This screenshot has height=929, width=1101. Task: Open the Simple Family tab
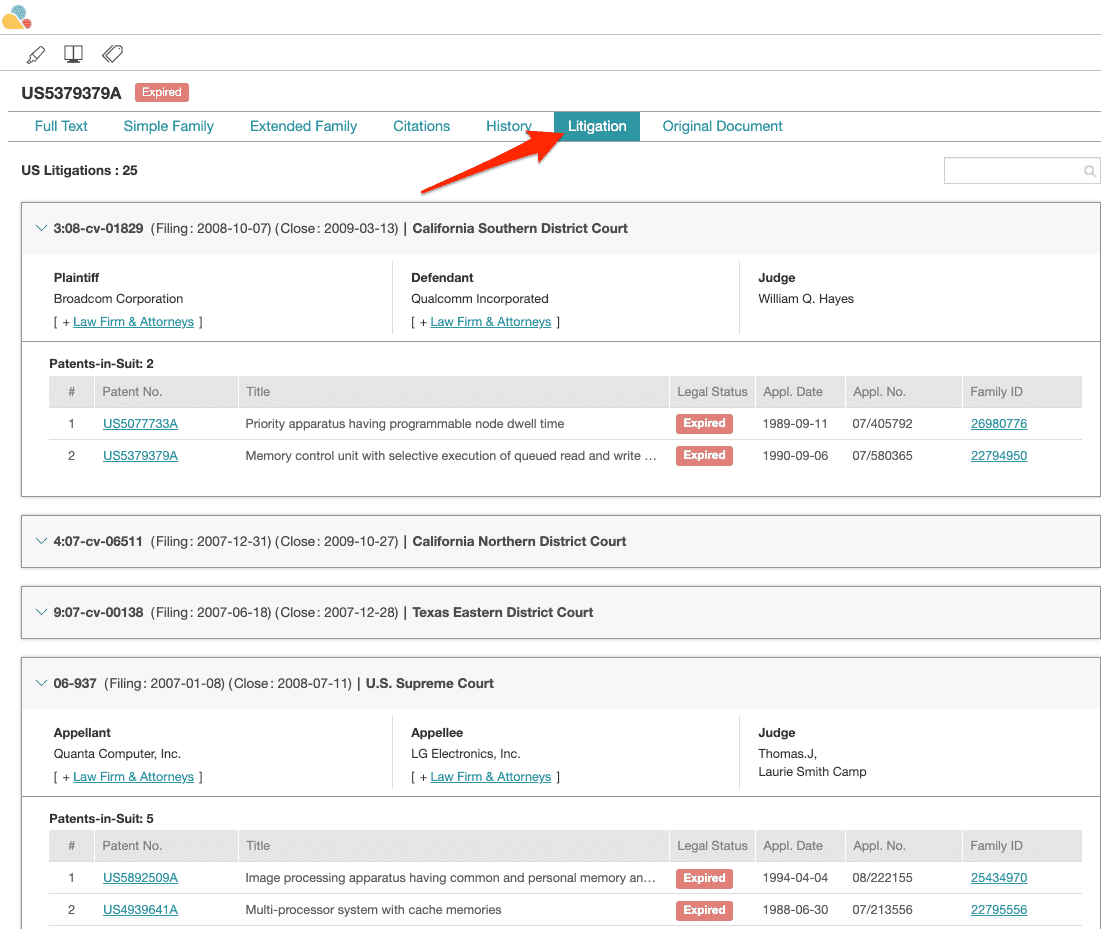(x=169, y=126)
